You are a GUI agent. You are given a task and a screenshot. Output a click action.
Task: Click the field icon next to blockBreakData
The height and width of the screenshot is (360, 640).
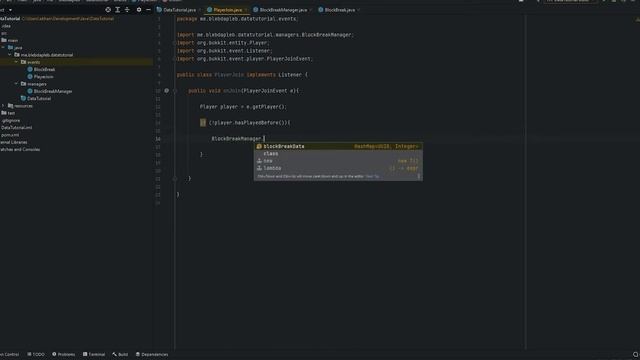259,146
